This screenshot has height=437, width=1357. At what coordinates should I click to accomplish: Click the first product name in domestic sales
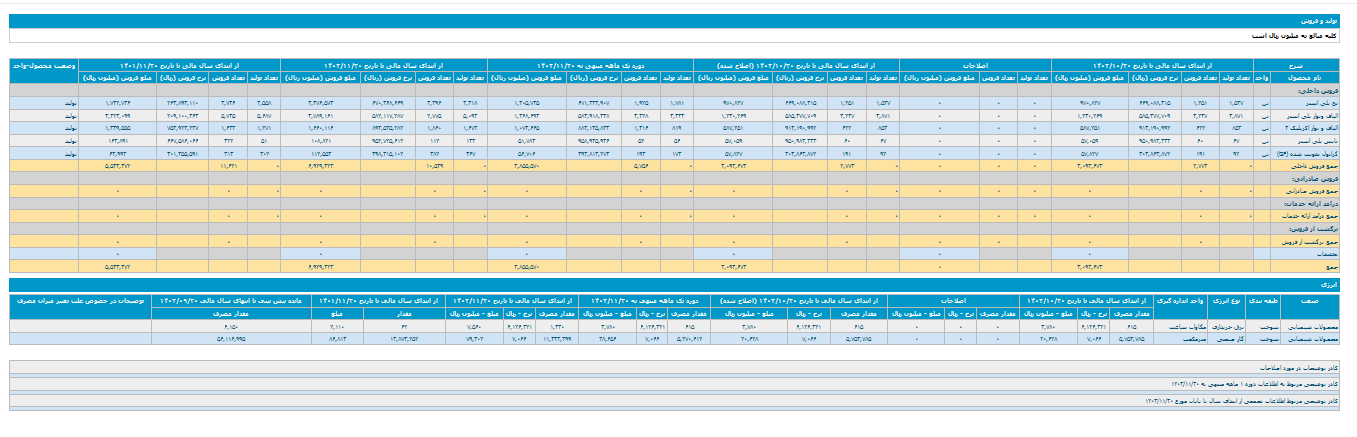(1318, 103)
